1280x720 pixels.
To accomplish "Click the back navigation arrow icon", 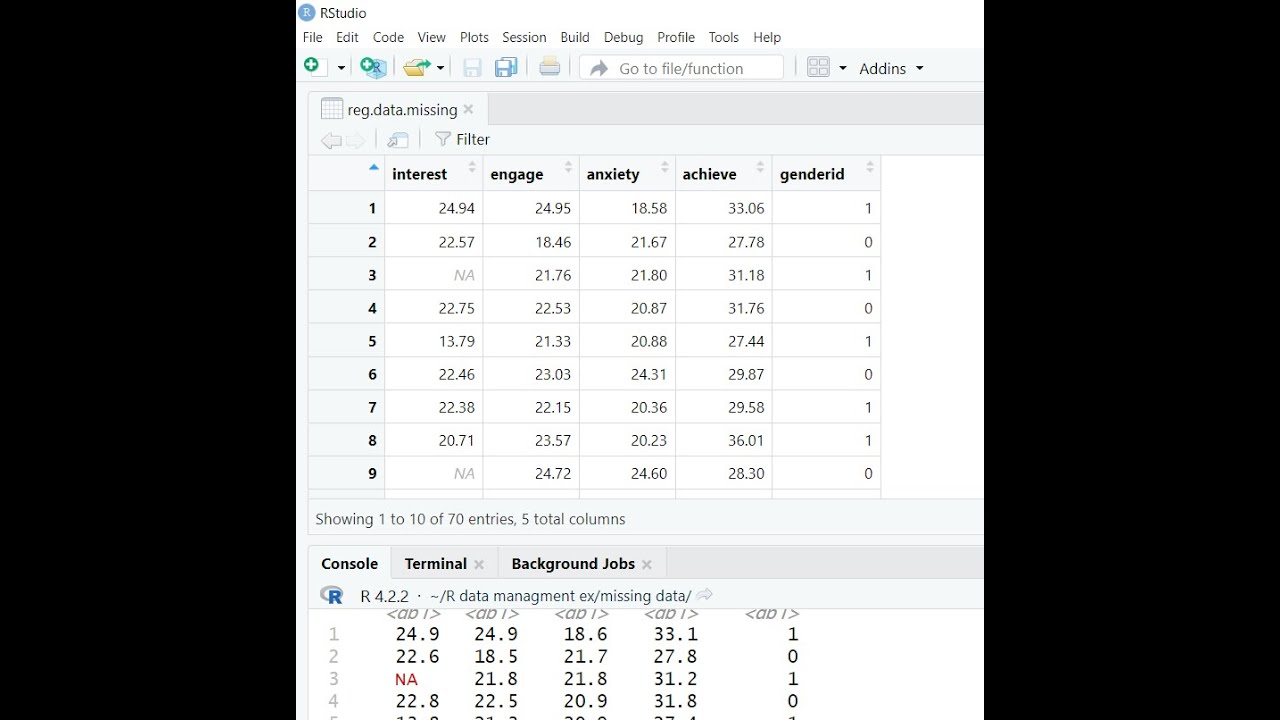I will 331,140.
